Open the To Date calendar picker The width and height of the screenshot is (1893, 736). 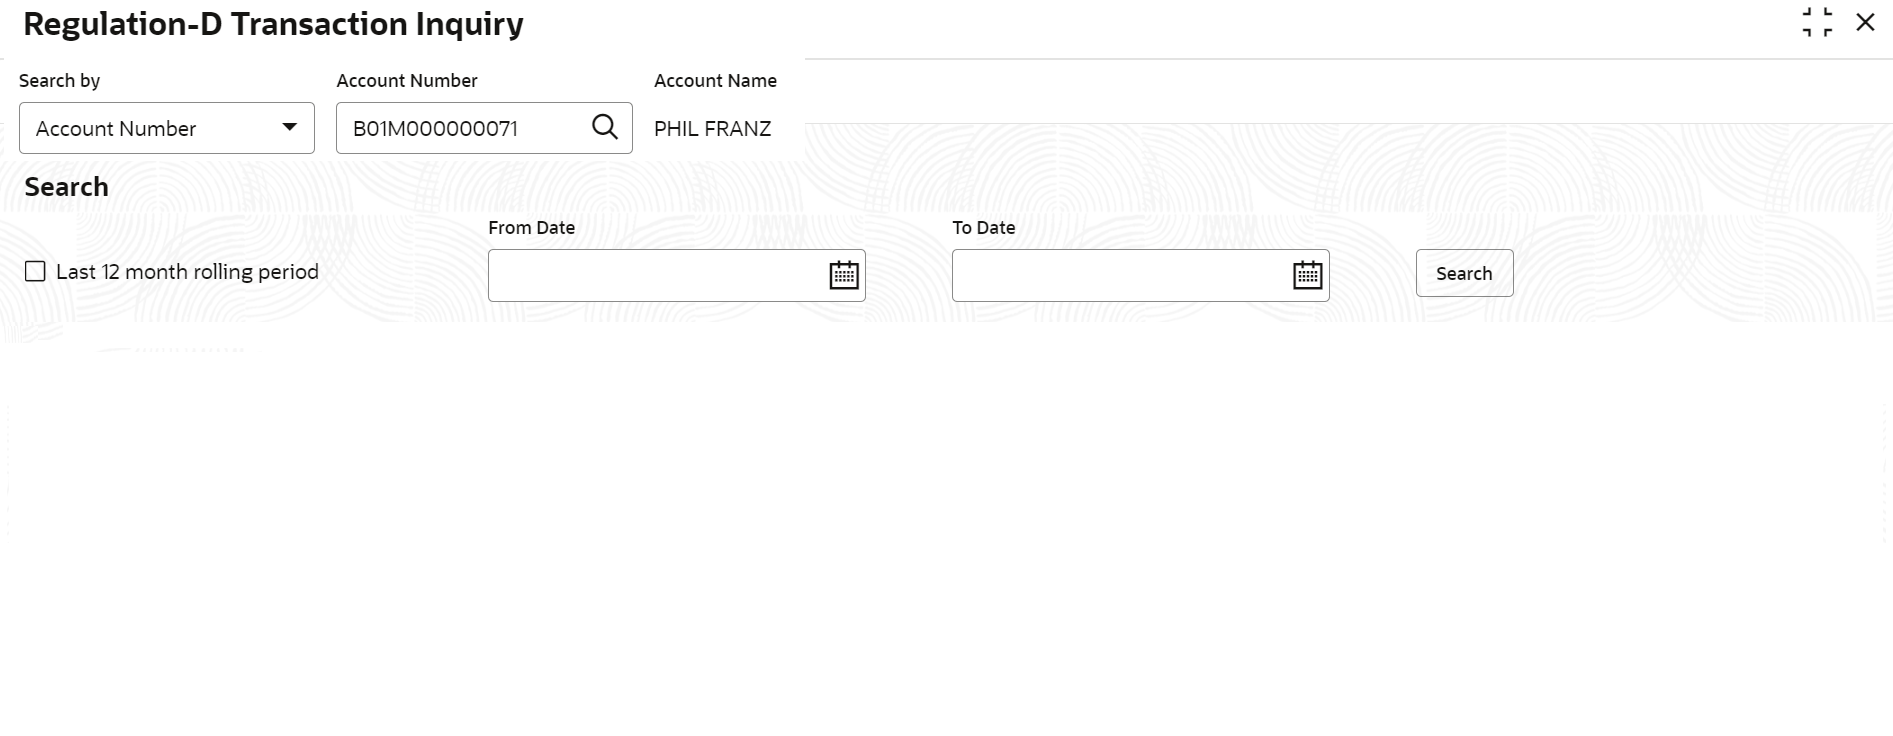tap(1308, 275)
